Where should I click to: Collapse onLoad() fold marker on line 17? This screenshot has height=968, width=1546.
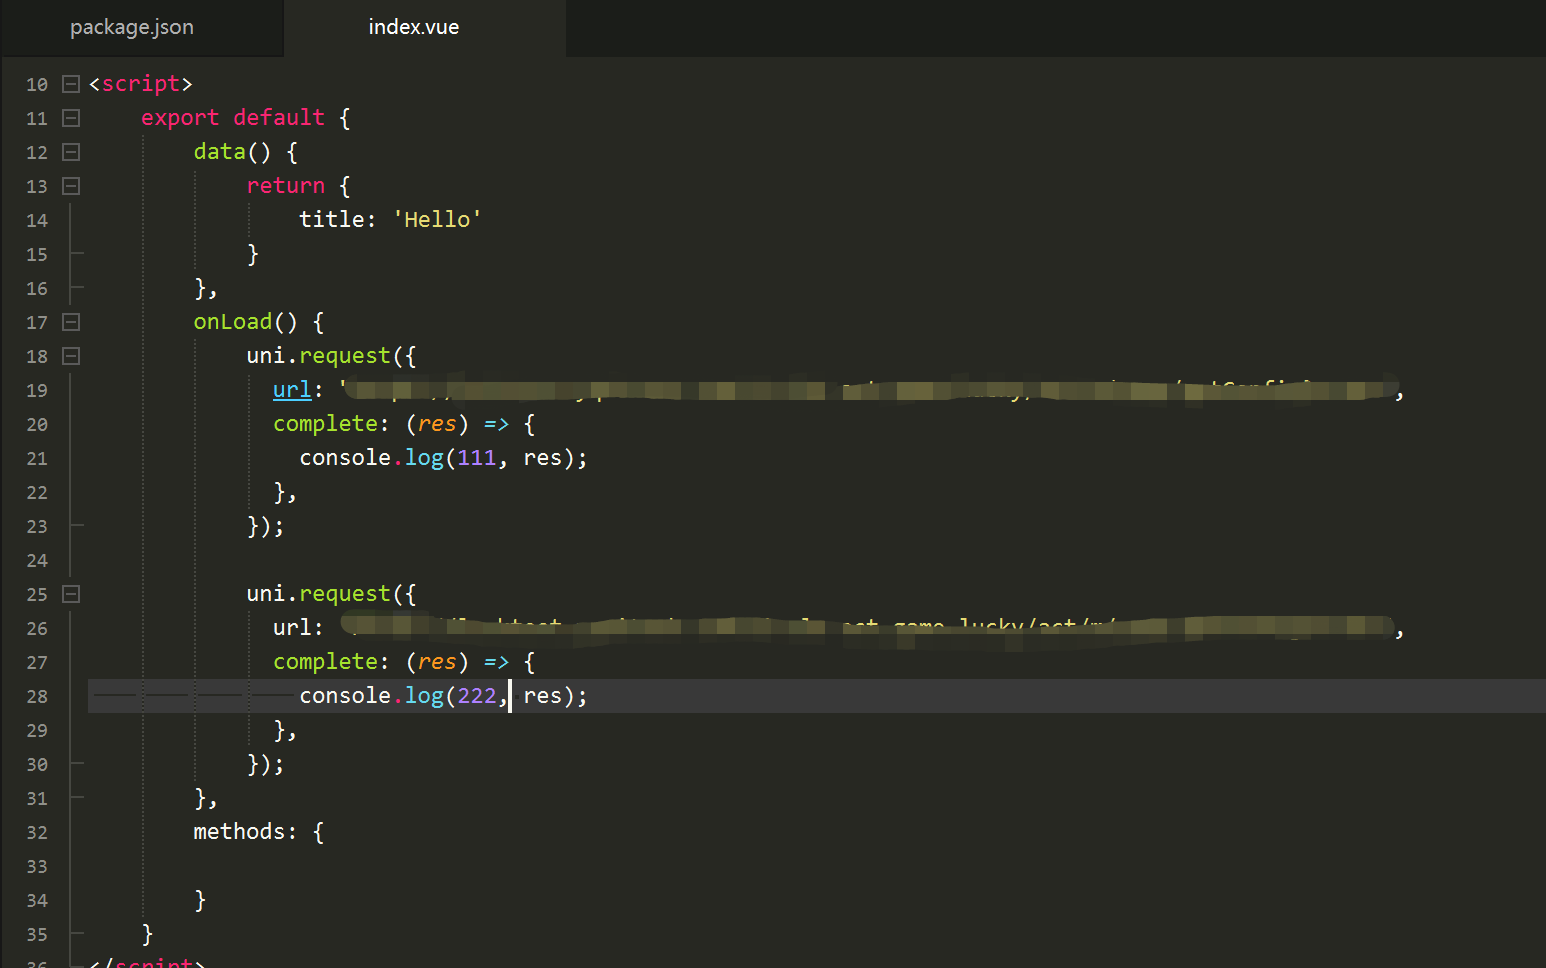point(71,322)
